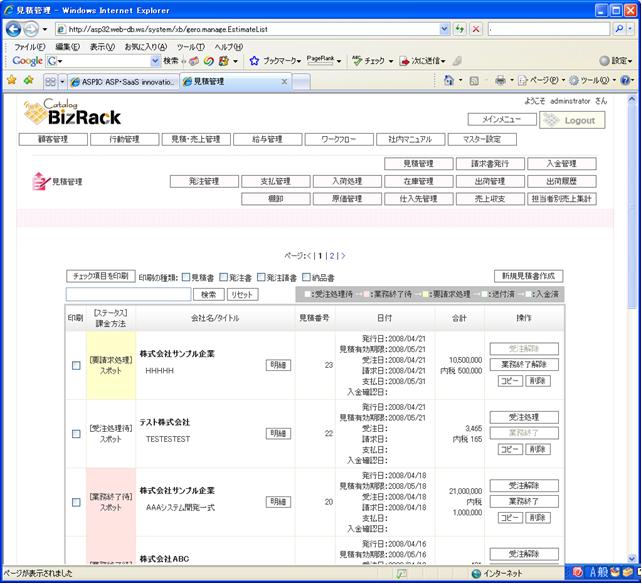Click the RSS feeds icon
The height and width of the screenshot is (584, 642).
click(x=474, y=81)
